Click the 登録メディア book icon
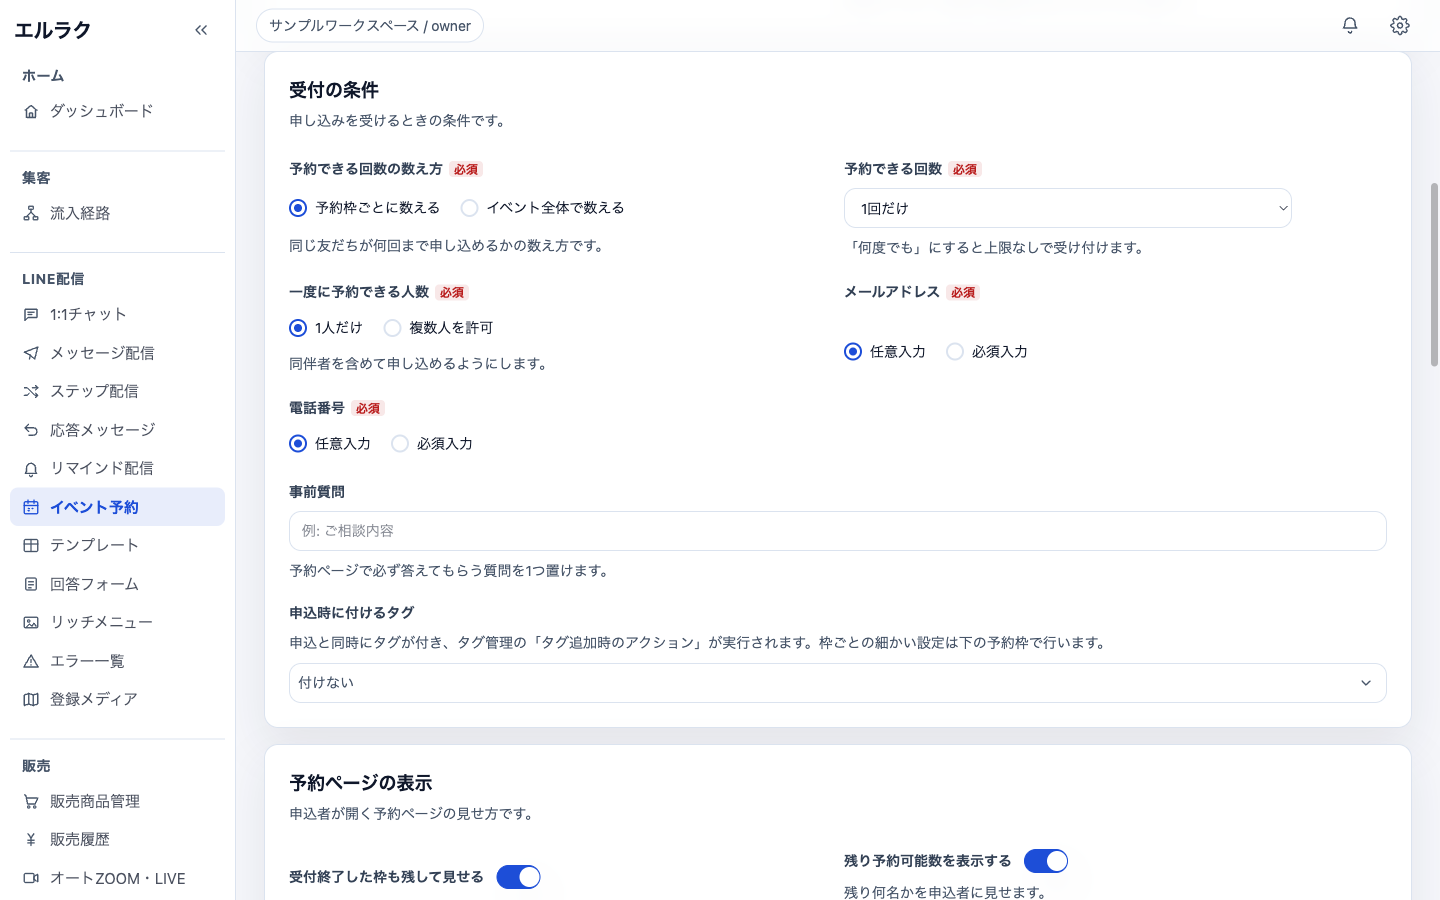This screenshot has width=1440, height=900. pyautogui.click(x=31, y=700)
